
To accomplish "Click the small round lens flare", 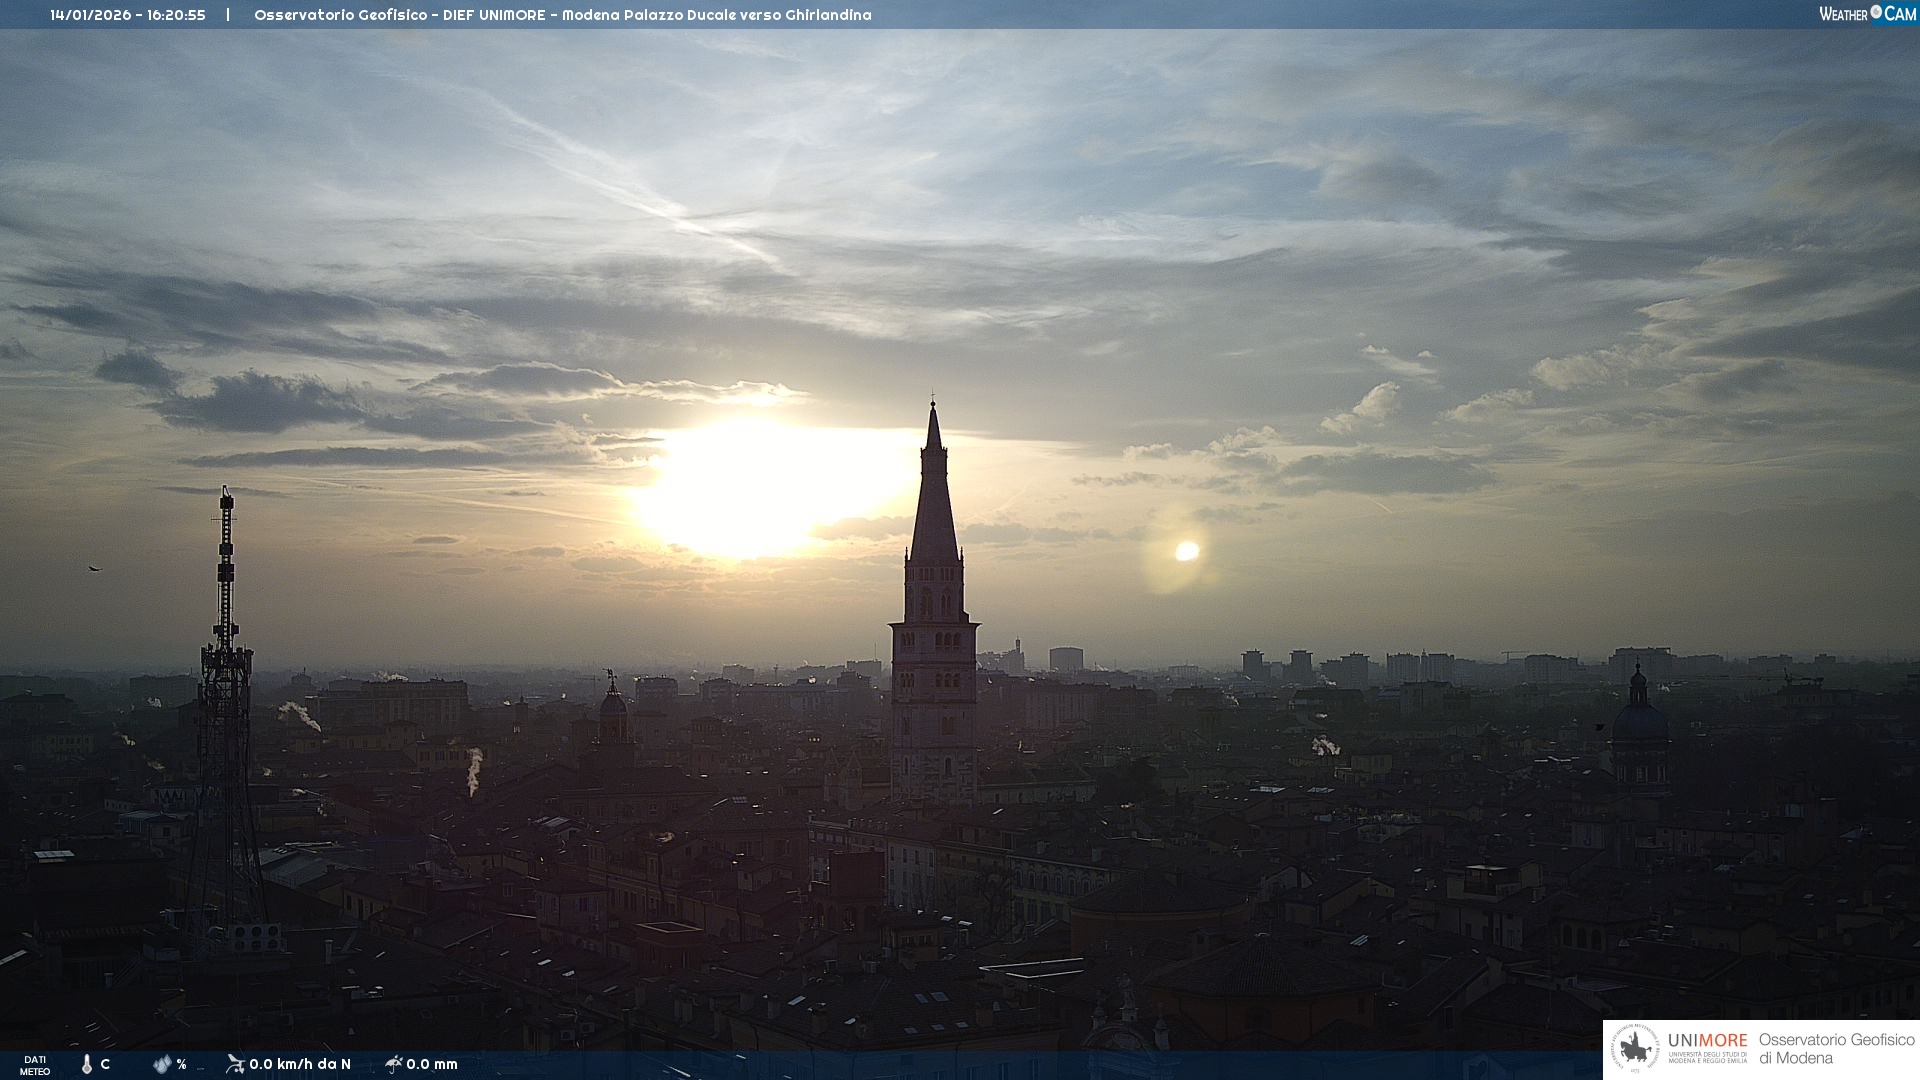I will (1187, 551).
